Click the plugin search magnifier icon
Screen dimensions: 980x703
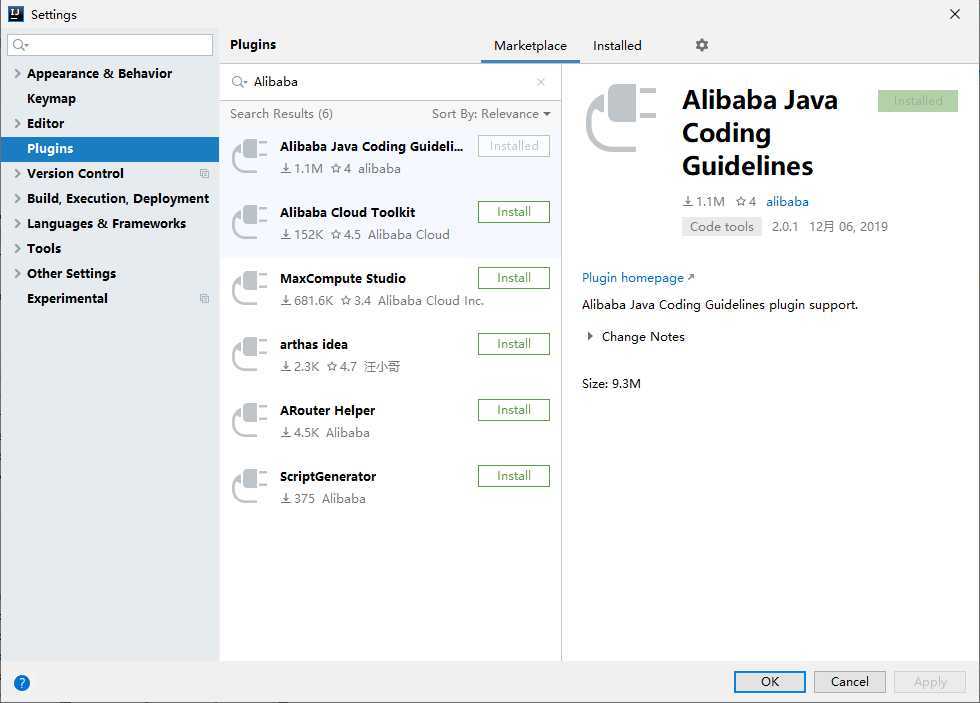pos(239,82)
